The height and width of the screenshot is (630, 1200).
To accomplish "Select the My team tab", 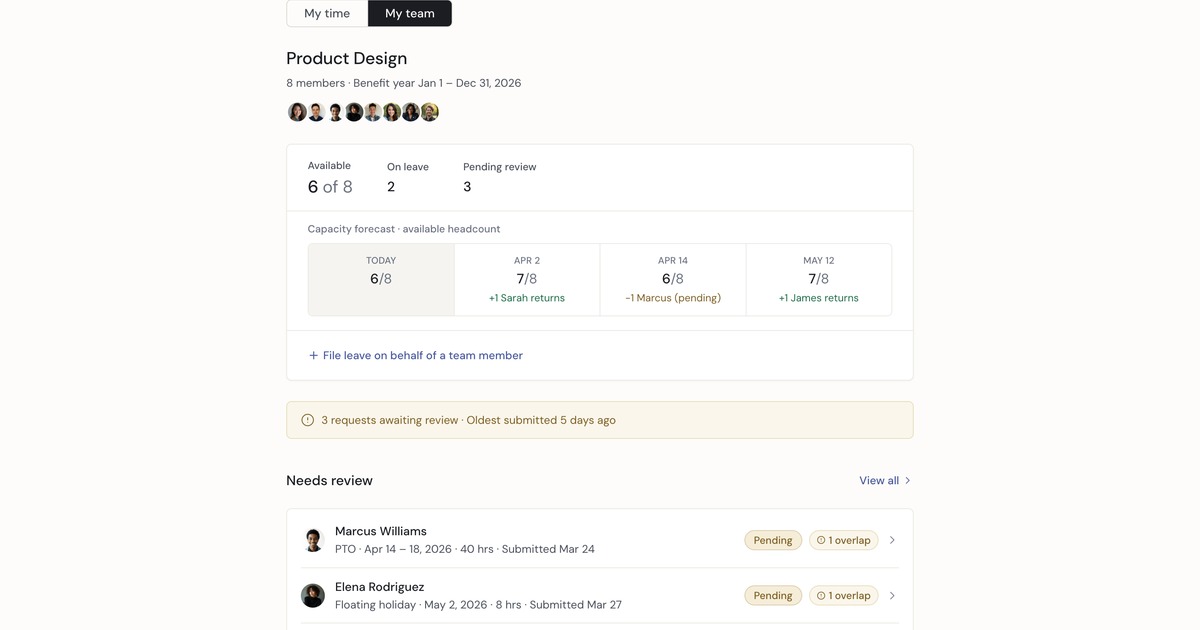I will (x=410, y=13).
